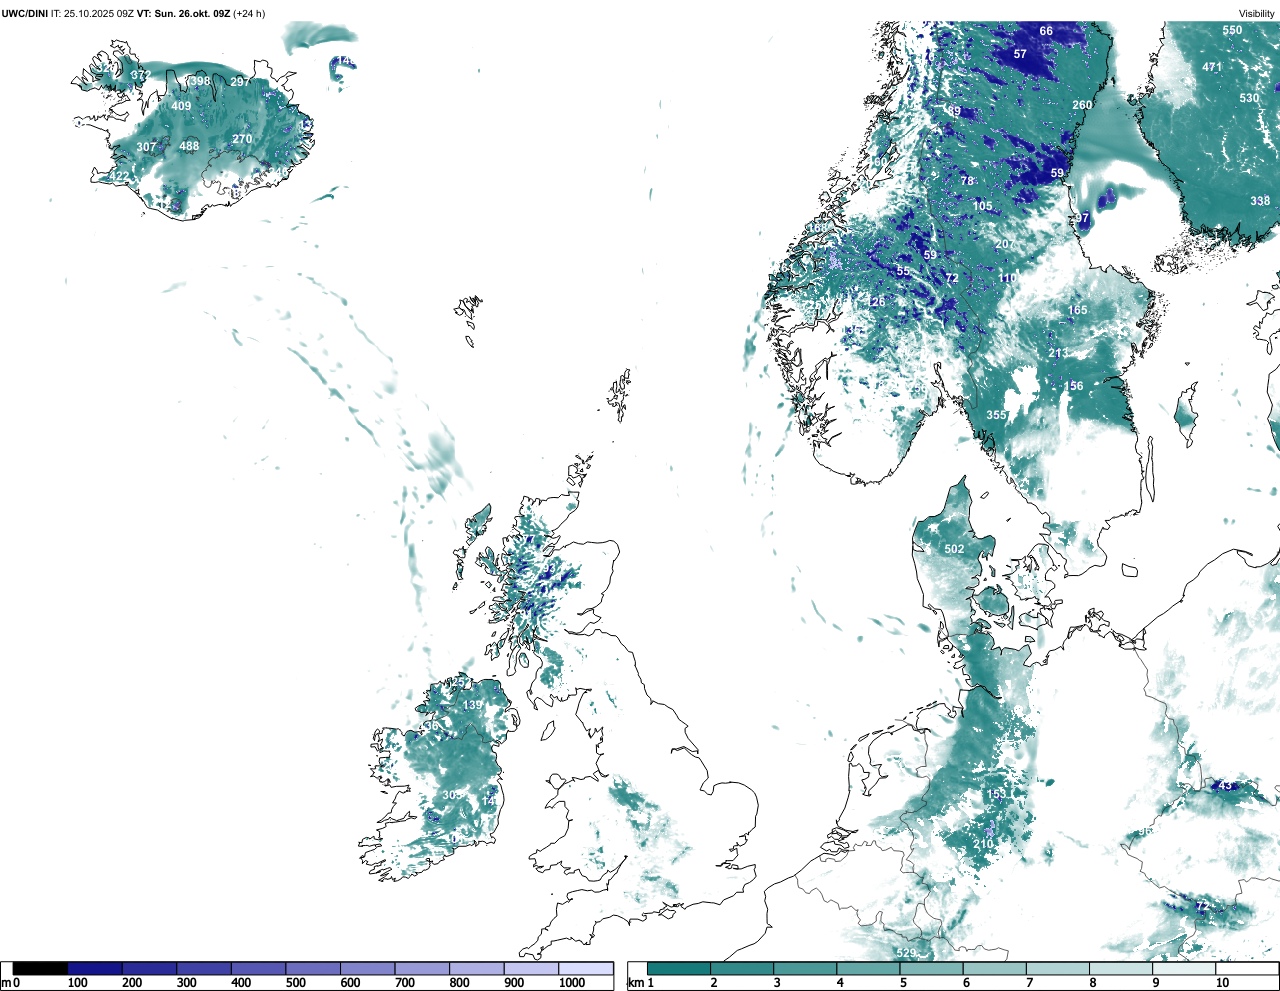Click the '409' value over Iceland
1280x991 pixels.
[x=181, y=106]
